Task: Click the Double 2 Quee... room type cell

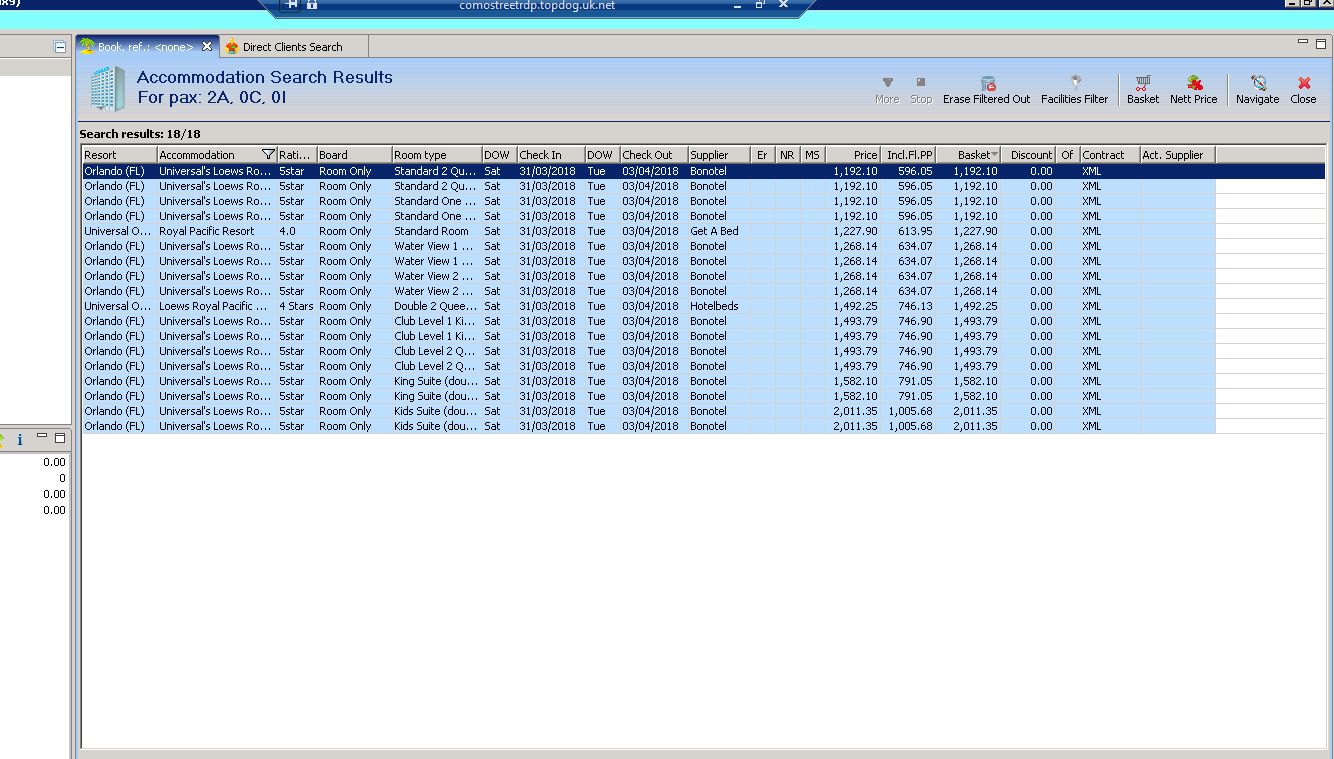Action: pos(436,306)
